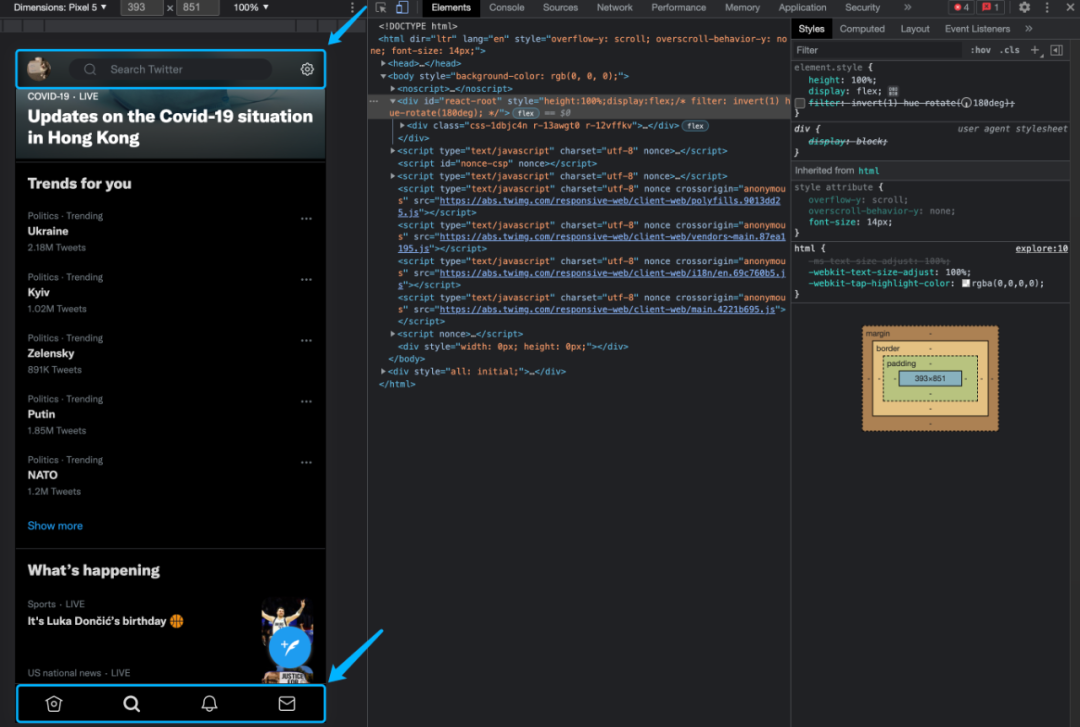Open the polyfills script URL link

[x=590, y=206]
